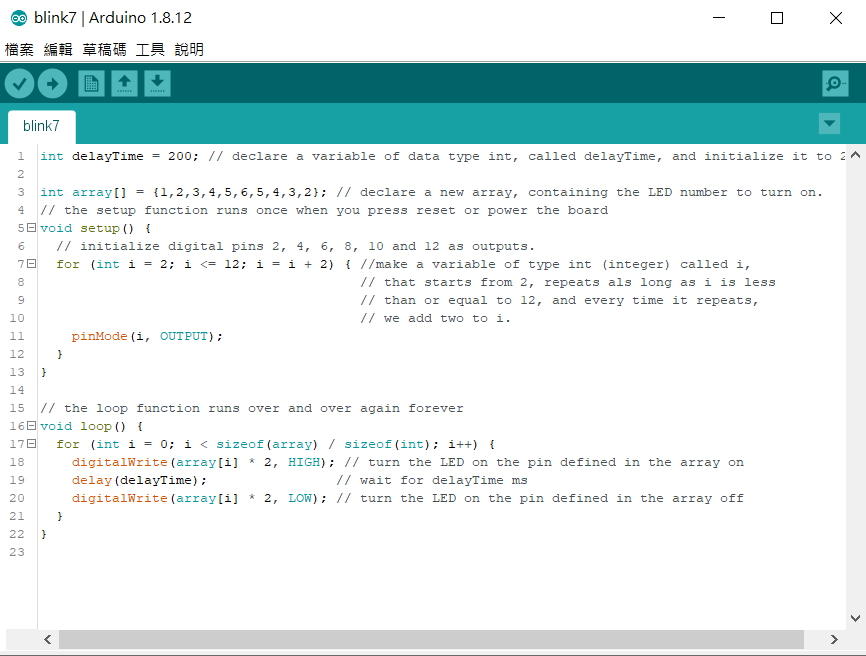
Task: Click the vertical scrollbar down arrow
Action: coord(855,618)
